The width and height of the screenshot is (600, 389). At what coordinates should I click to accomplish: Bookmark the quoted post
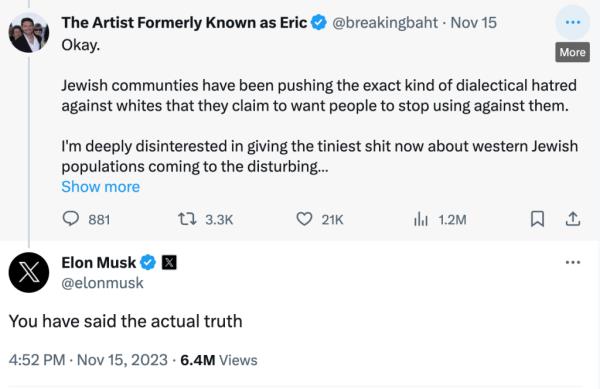(537, 219)
